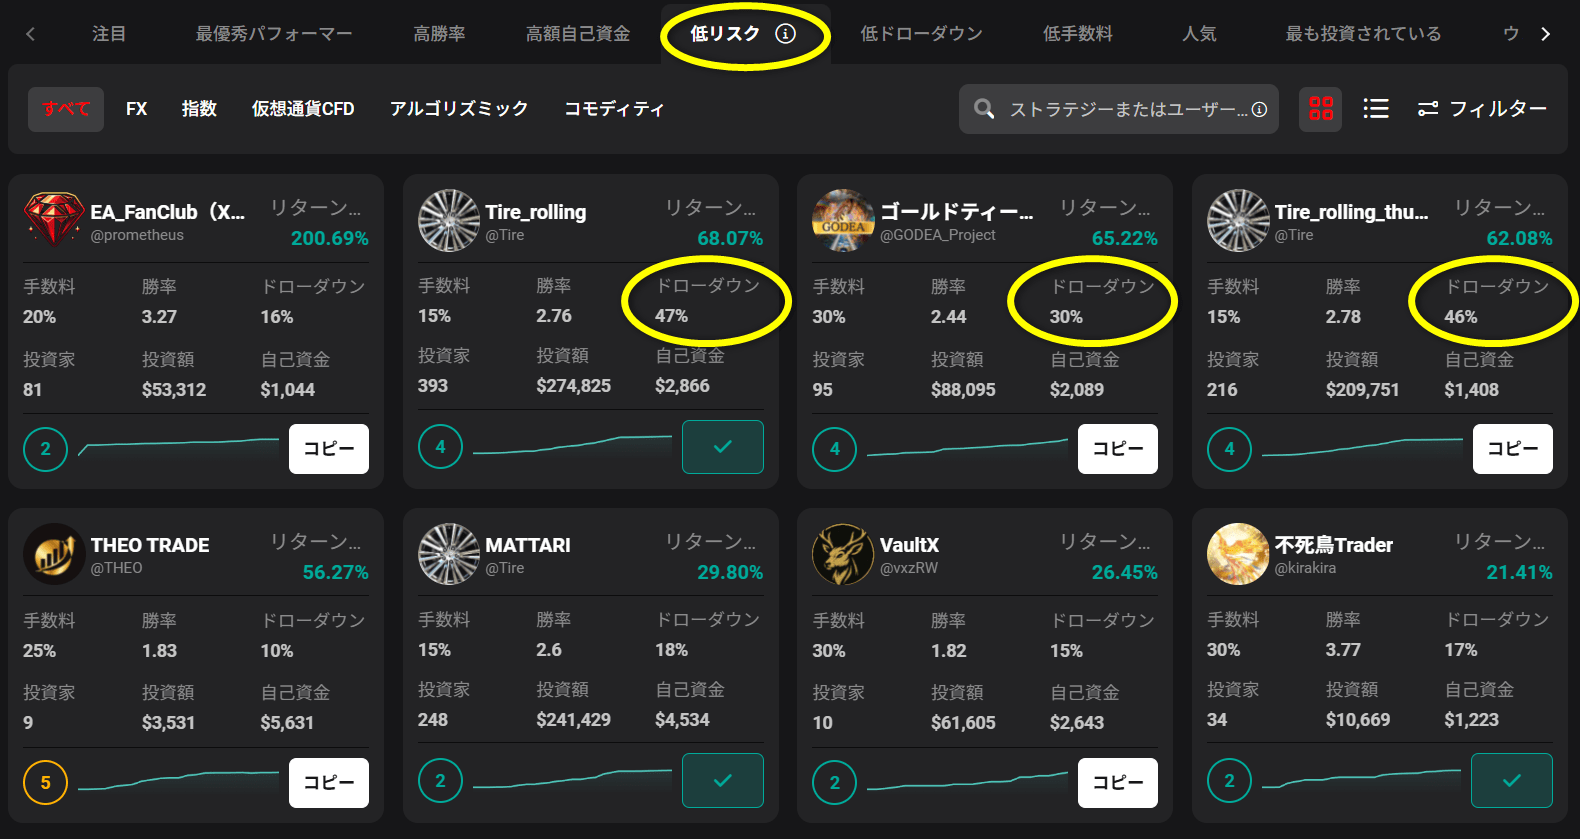Open EA_FanClub red gem avatar
The height and width of the screenshot is (839, 1580).
coord(53,220)
